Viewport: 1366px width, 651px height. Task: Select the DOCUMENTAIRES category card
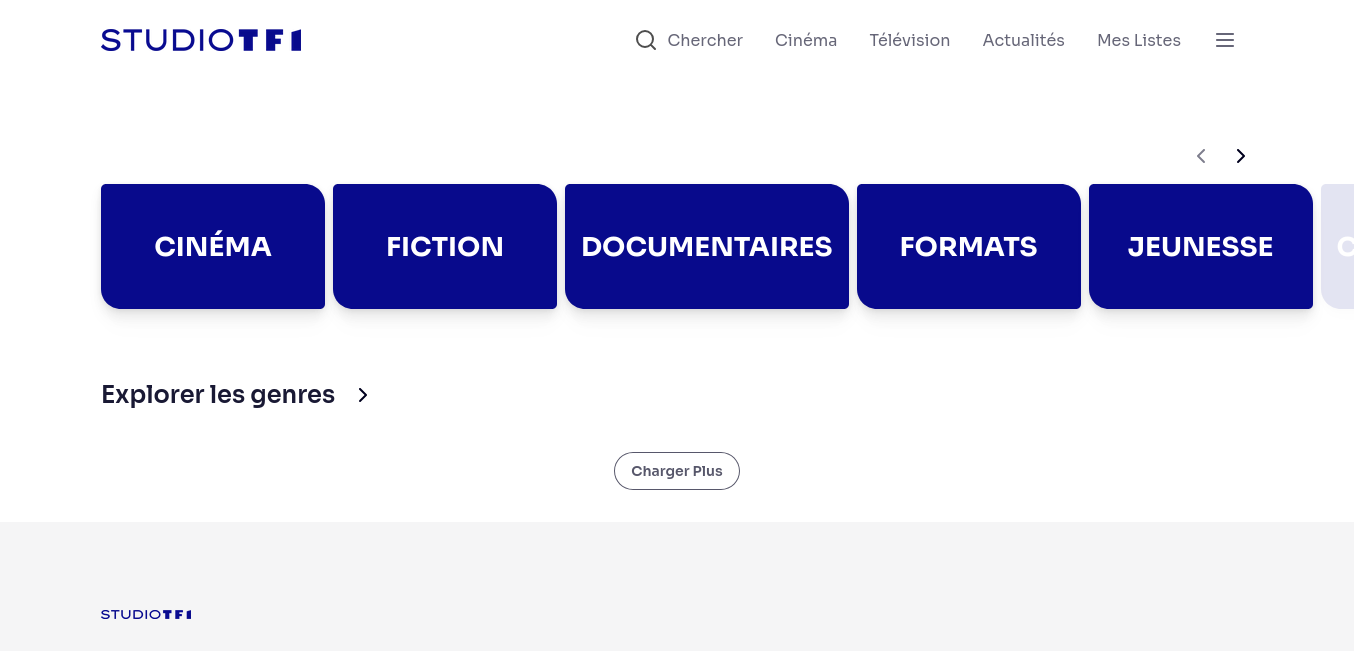(x=707, y=246)
